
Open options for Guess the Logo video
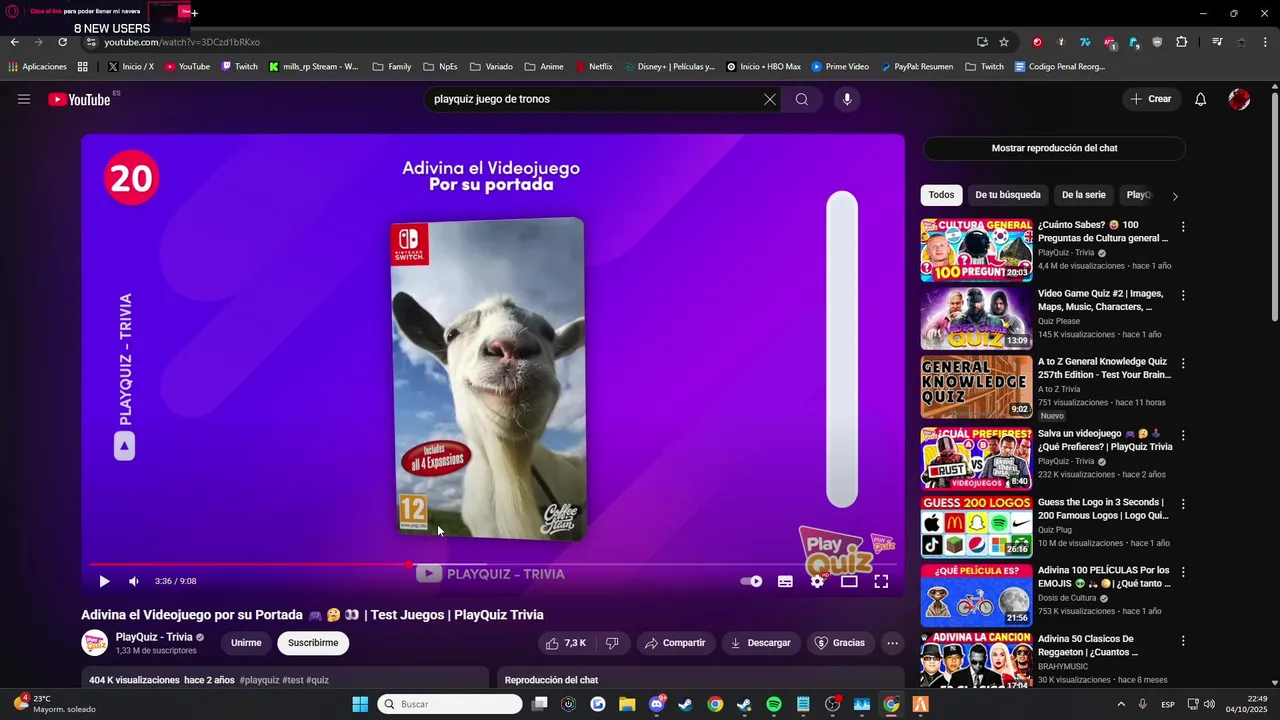pyautogui.click(x=1183, y=505)
